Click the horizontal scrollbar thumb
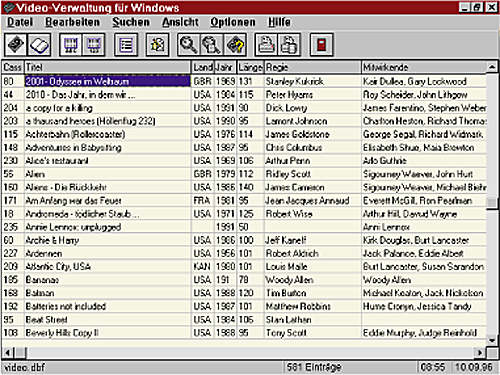The image size is (500, 375). pyautogui.click(x=21, y=352)
